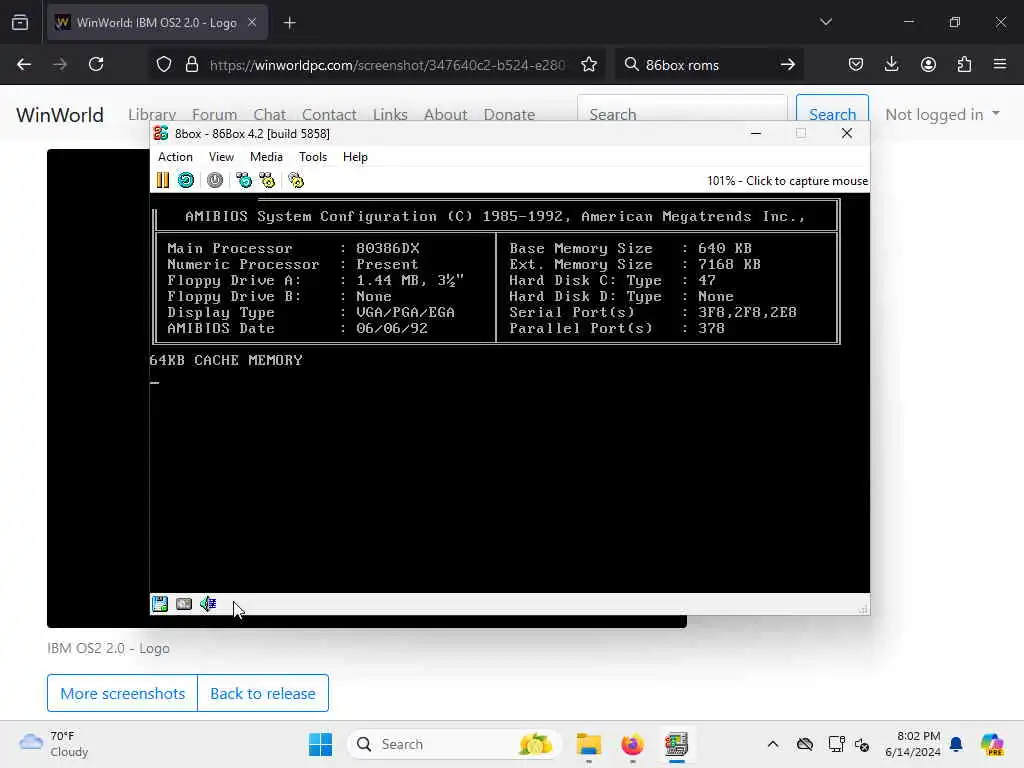Viewport: 1024px width, 768px height.
Task: Open the 86Box Media menu
Action: click(x=266, y=157)
